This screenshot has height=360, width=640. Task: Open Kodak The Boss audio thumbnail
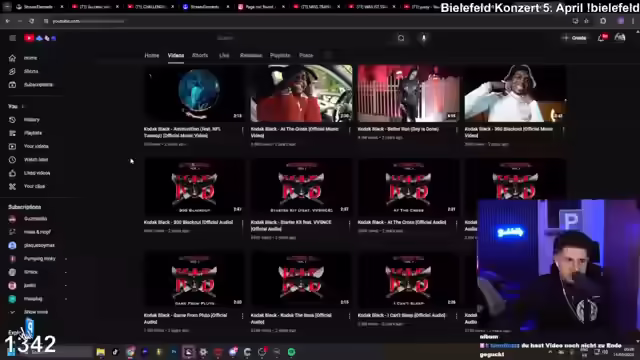(x=301, y=280)
